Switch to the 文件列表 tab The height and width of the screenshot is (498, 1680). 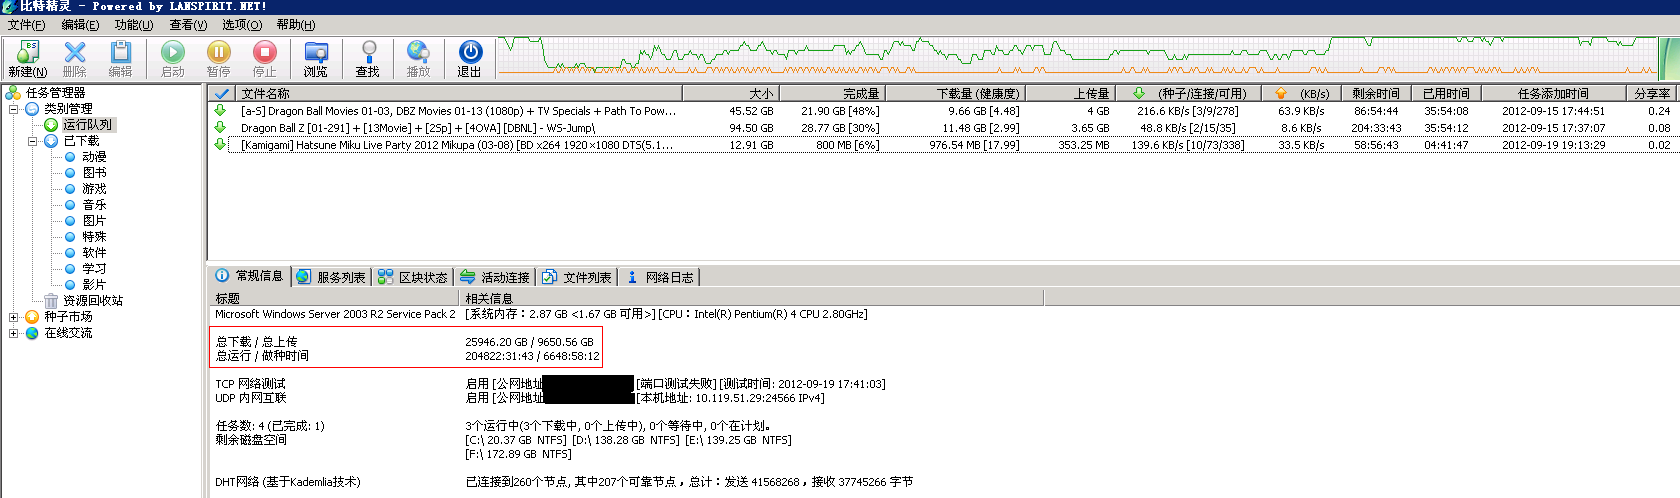click(x=577, y=277)
